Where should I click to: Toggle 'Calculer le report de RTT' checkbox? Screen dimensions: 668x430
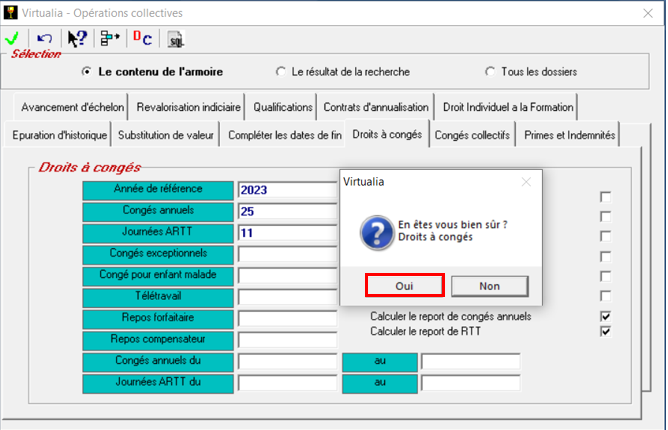coord(605,331)
